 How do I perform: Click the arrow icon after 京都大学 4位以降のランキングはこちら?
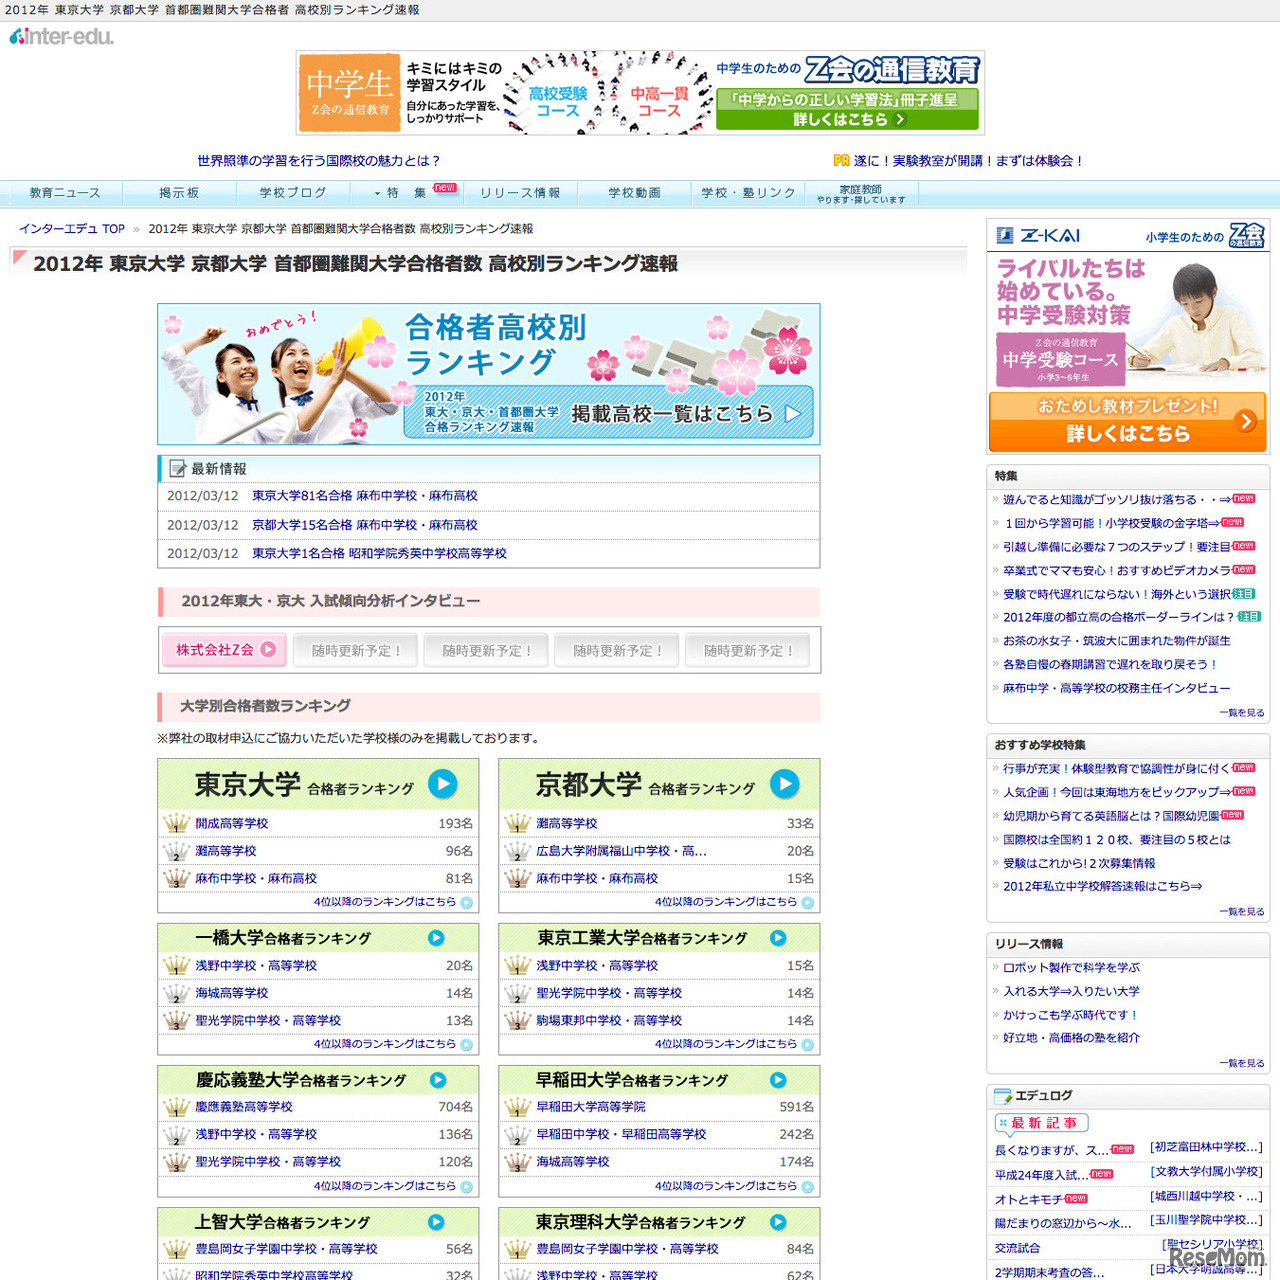807,902
